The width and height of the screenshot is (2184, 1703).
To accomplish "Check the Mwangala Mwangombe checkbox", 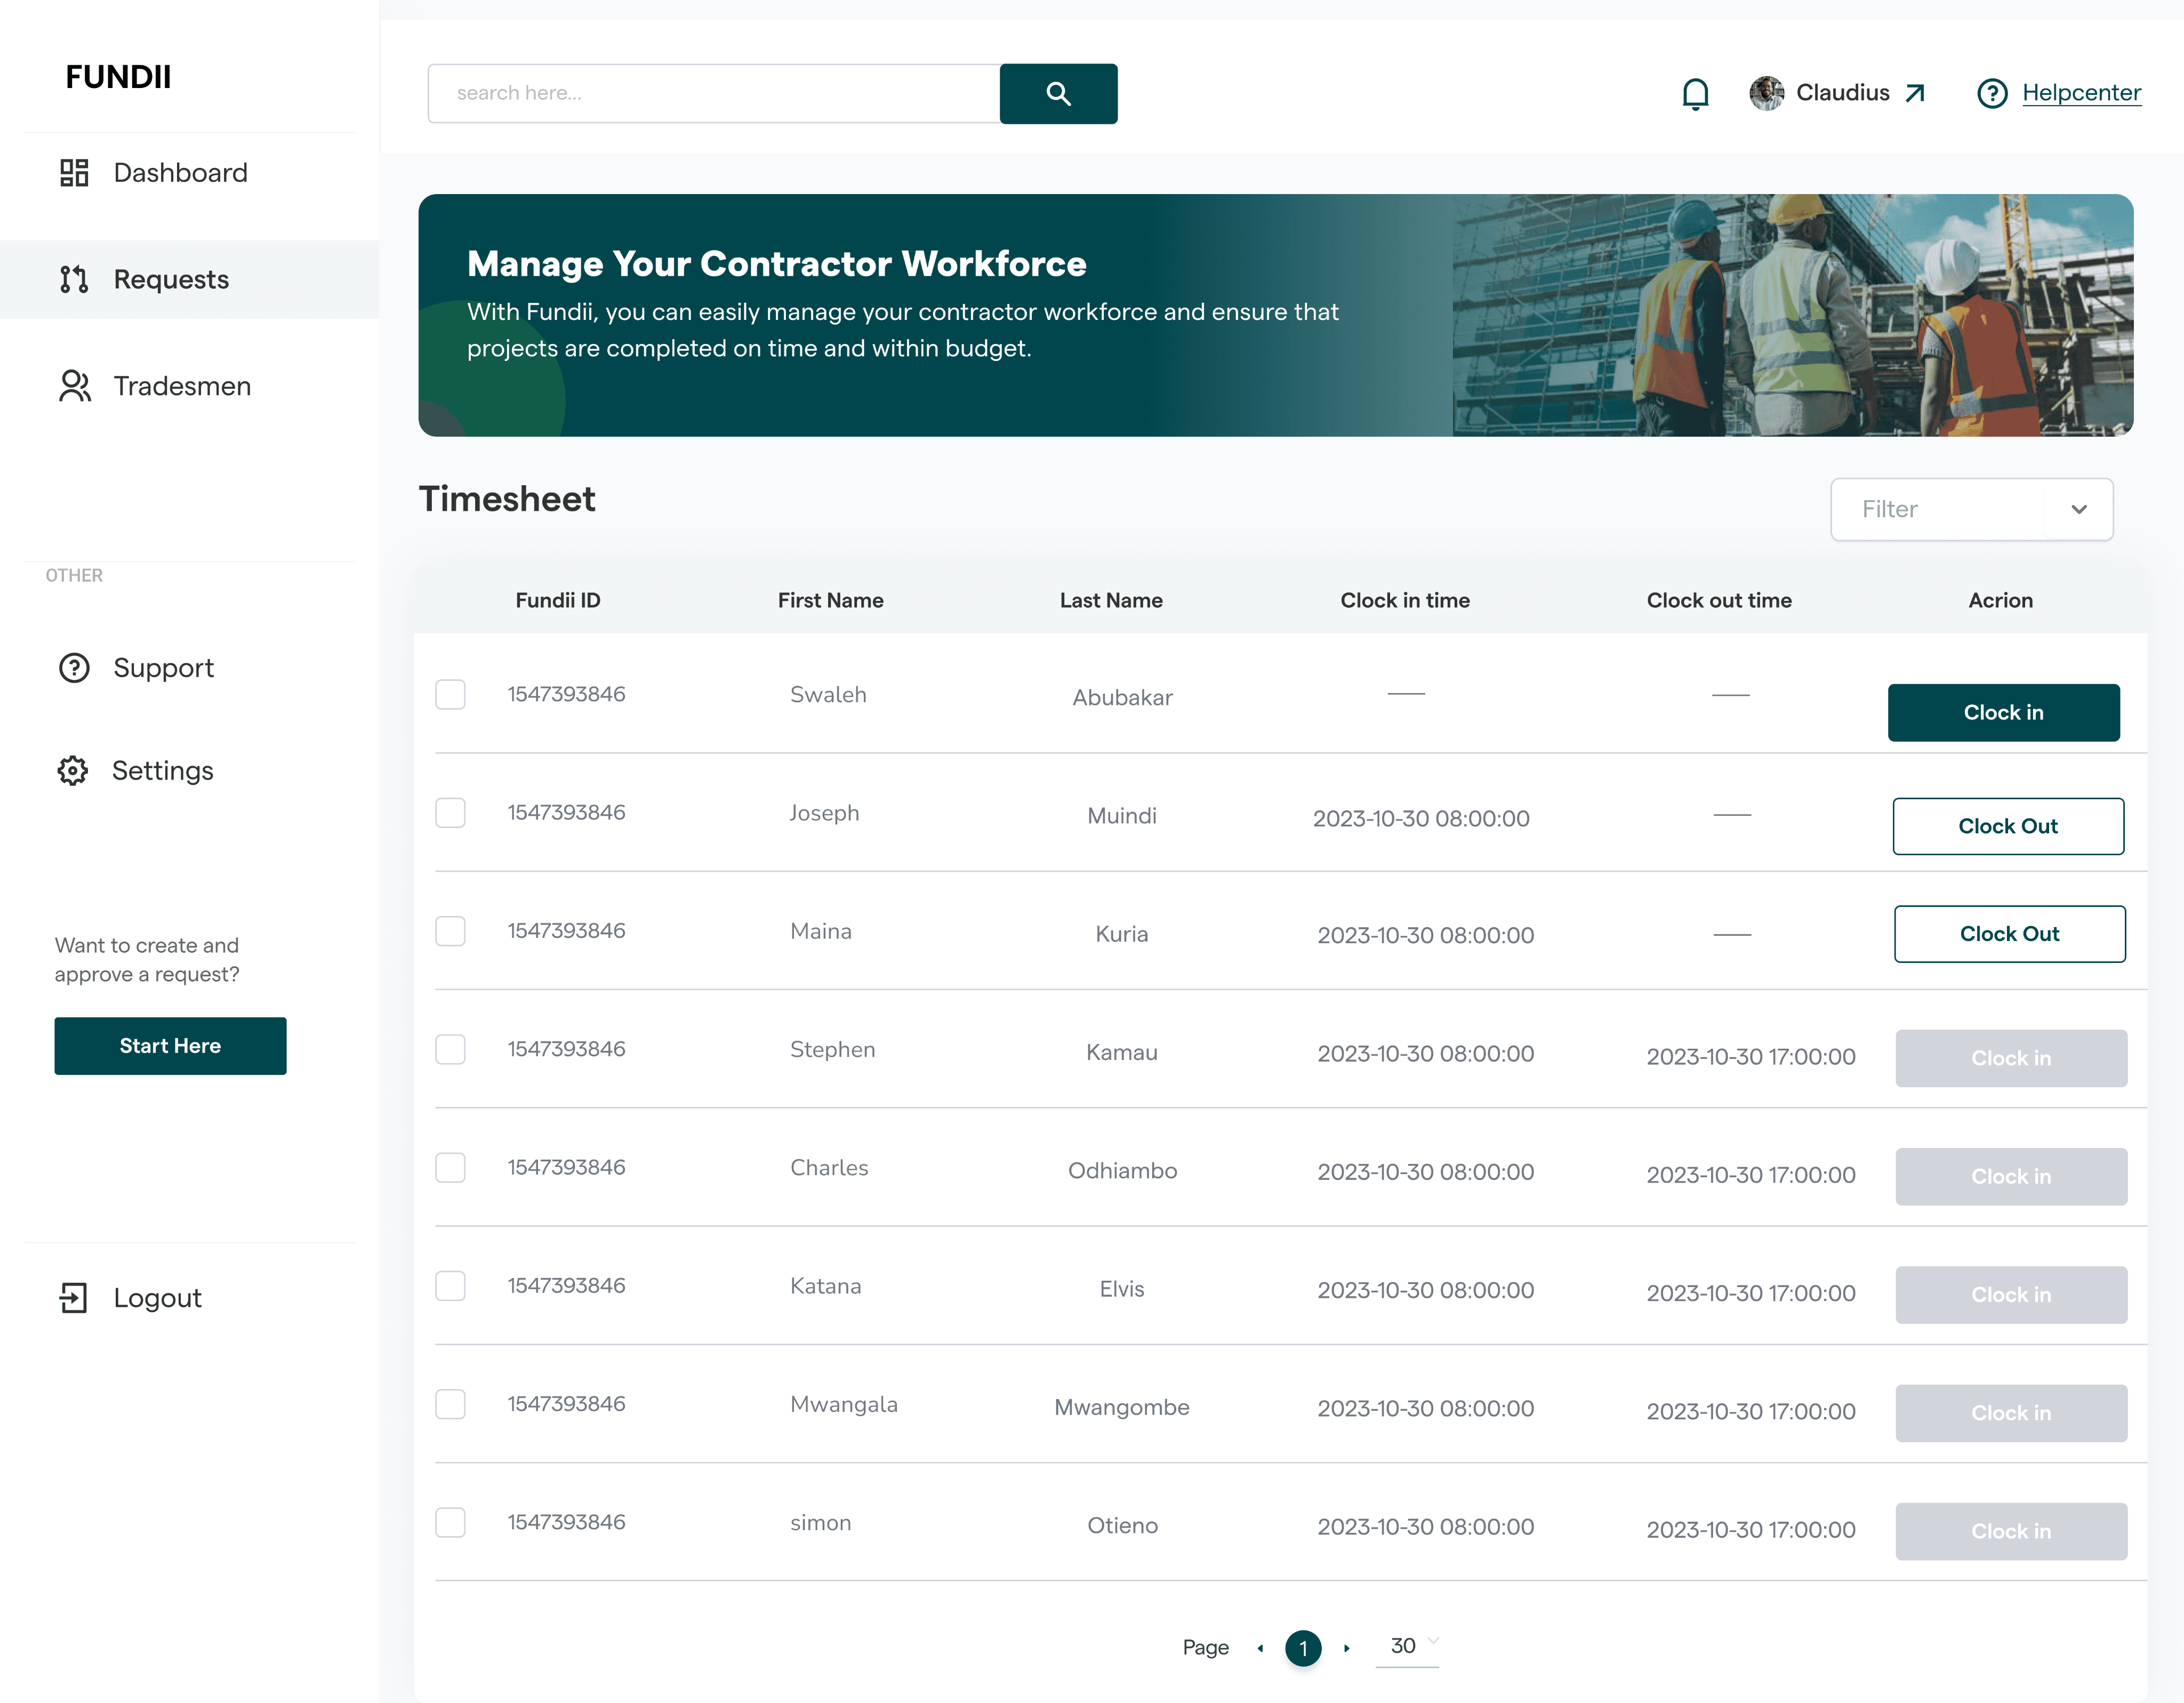I will click(x=450, y=1404).
